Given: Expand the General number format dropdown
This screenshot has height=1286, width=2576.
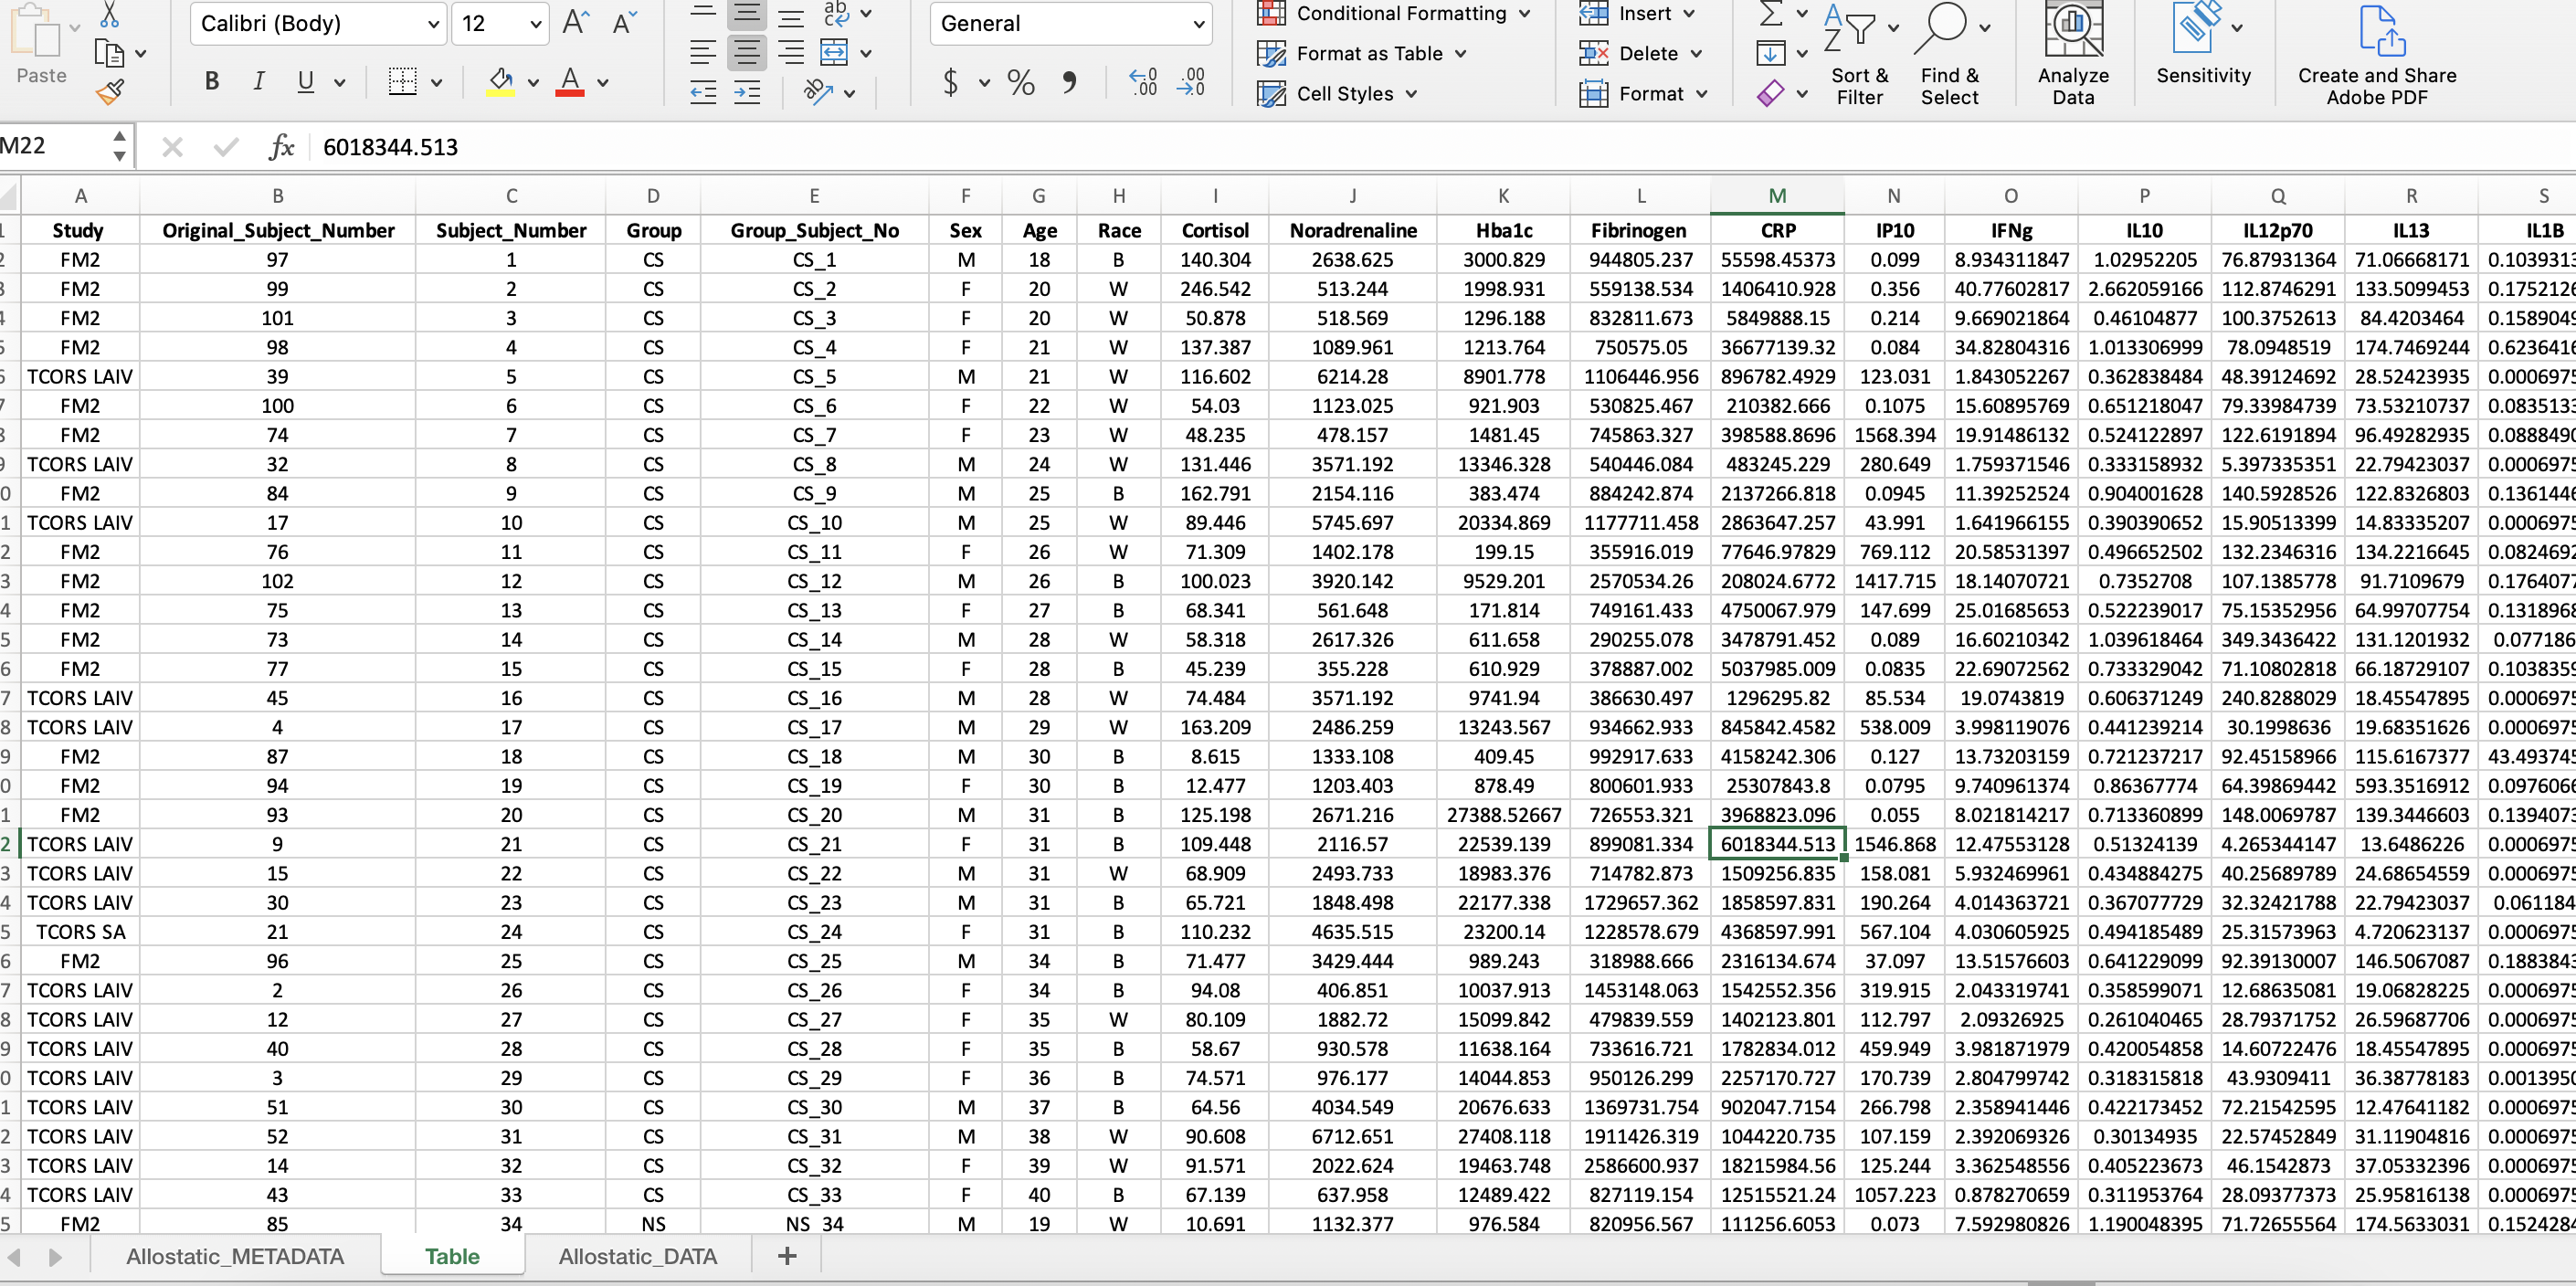Looking at the screenshot, I should [1198, 24].
